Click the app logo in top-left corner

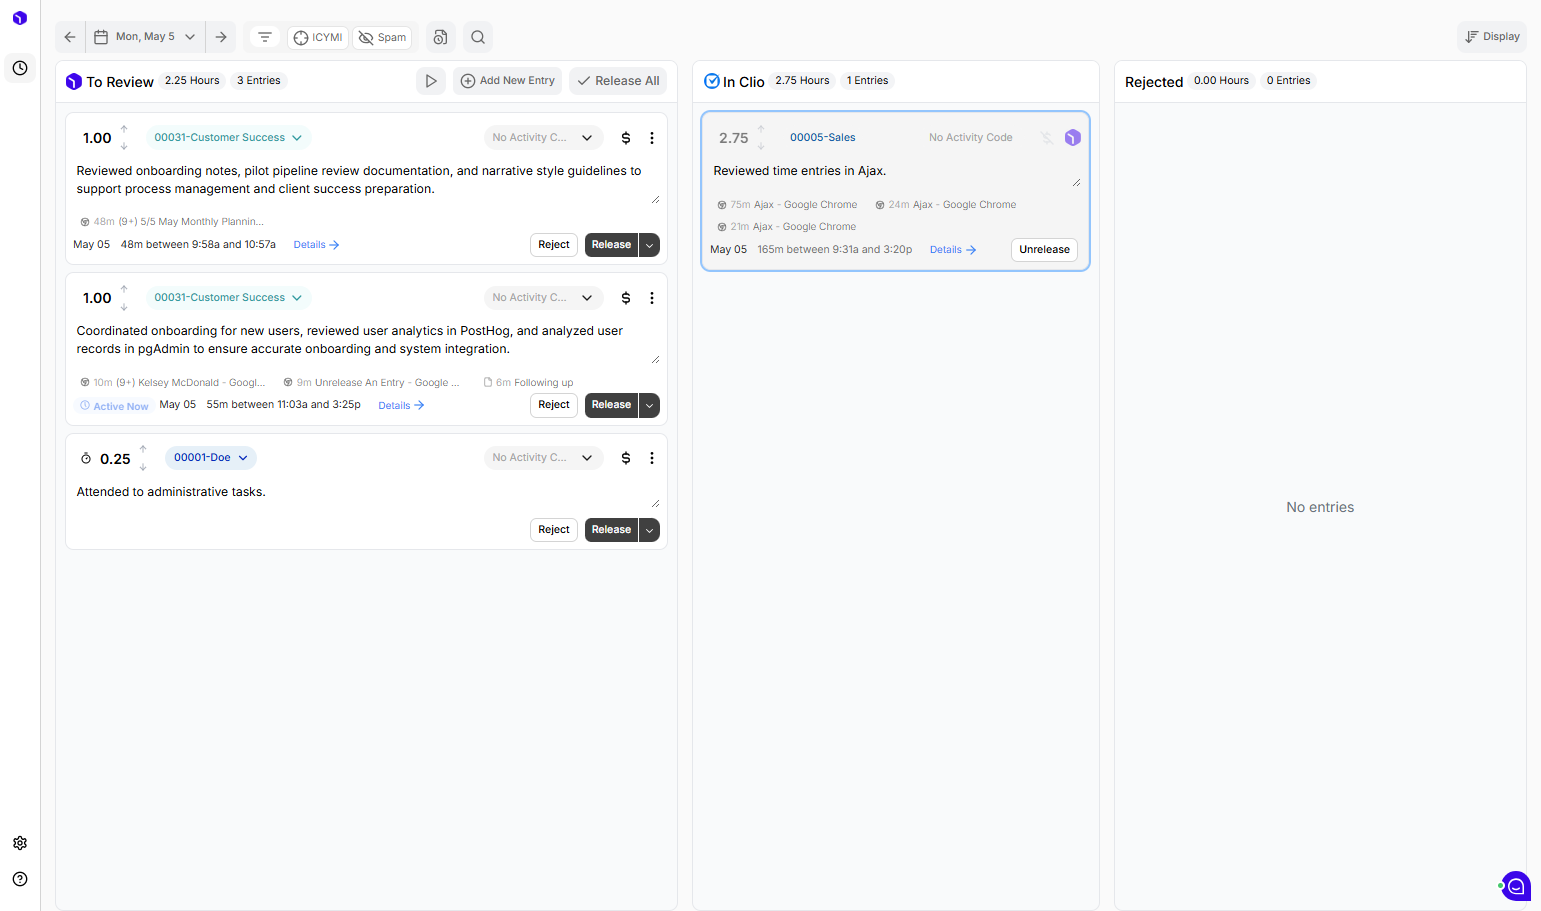20,18
